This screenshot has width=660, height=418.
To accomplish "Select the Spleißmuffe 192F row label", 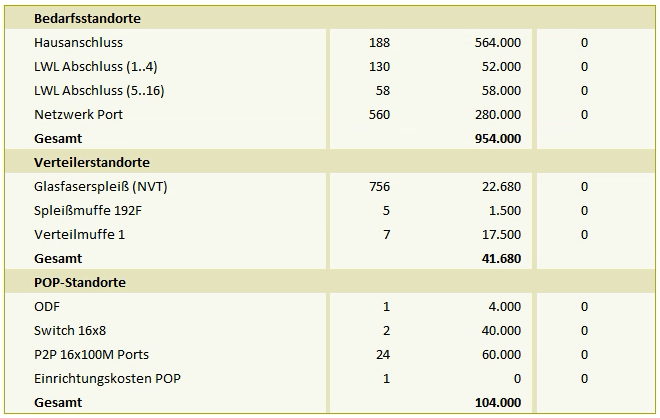I will pyautogui.click(x=88, y=210).
